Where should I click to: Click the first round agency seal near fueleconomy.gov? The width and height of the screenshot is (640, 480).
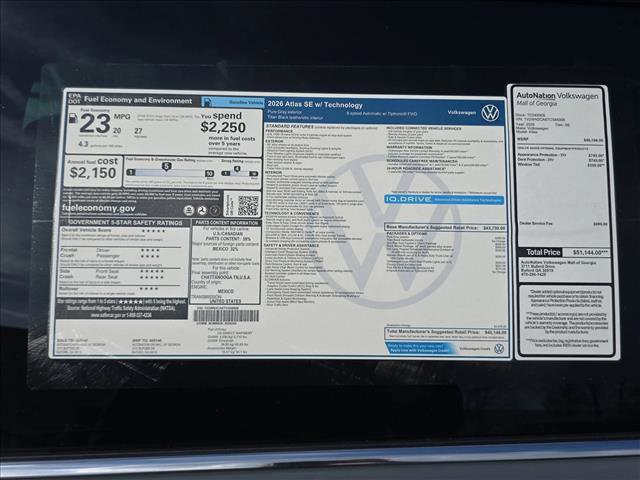pos(188,210)
